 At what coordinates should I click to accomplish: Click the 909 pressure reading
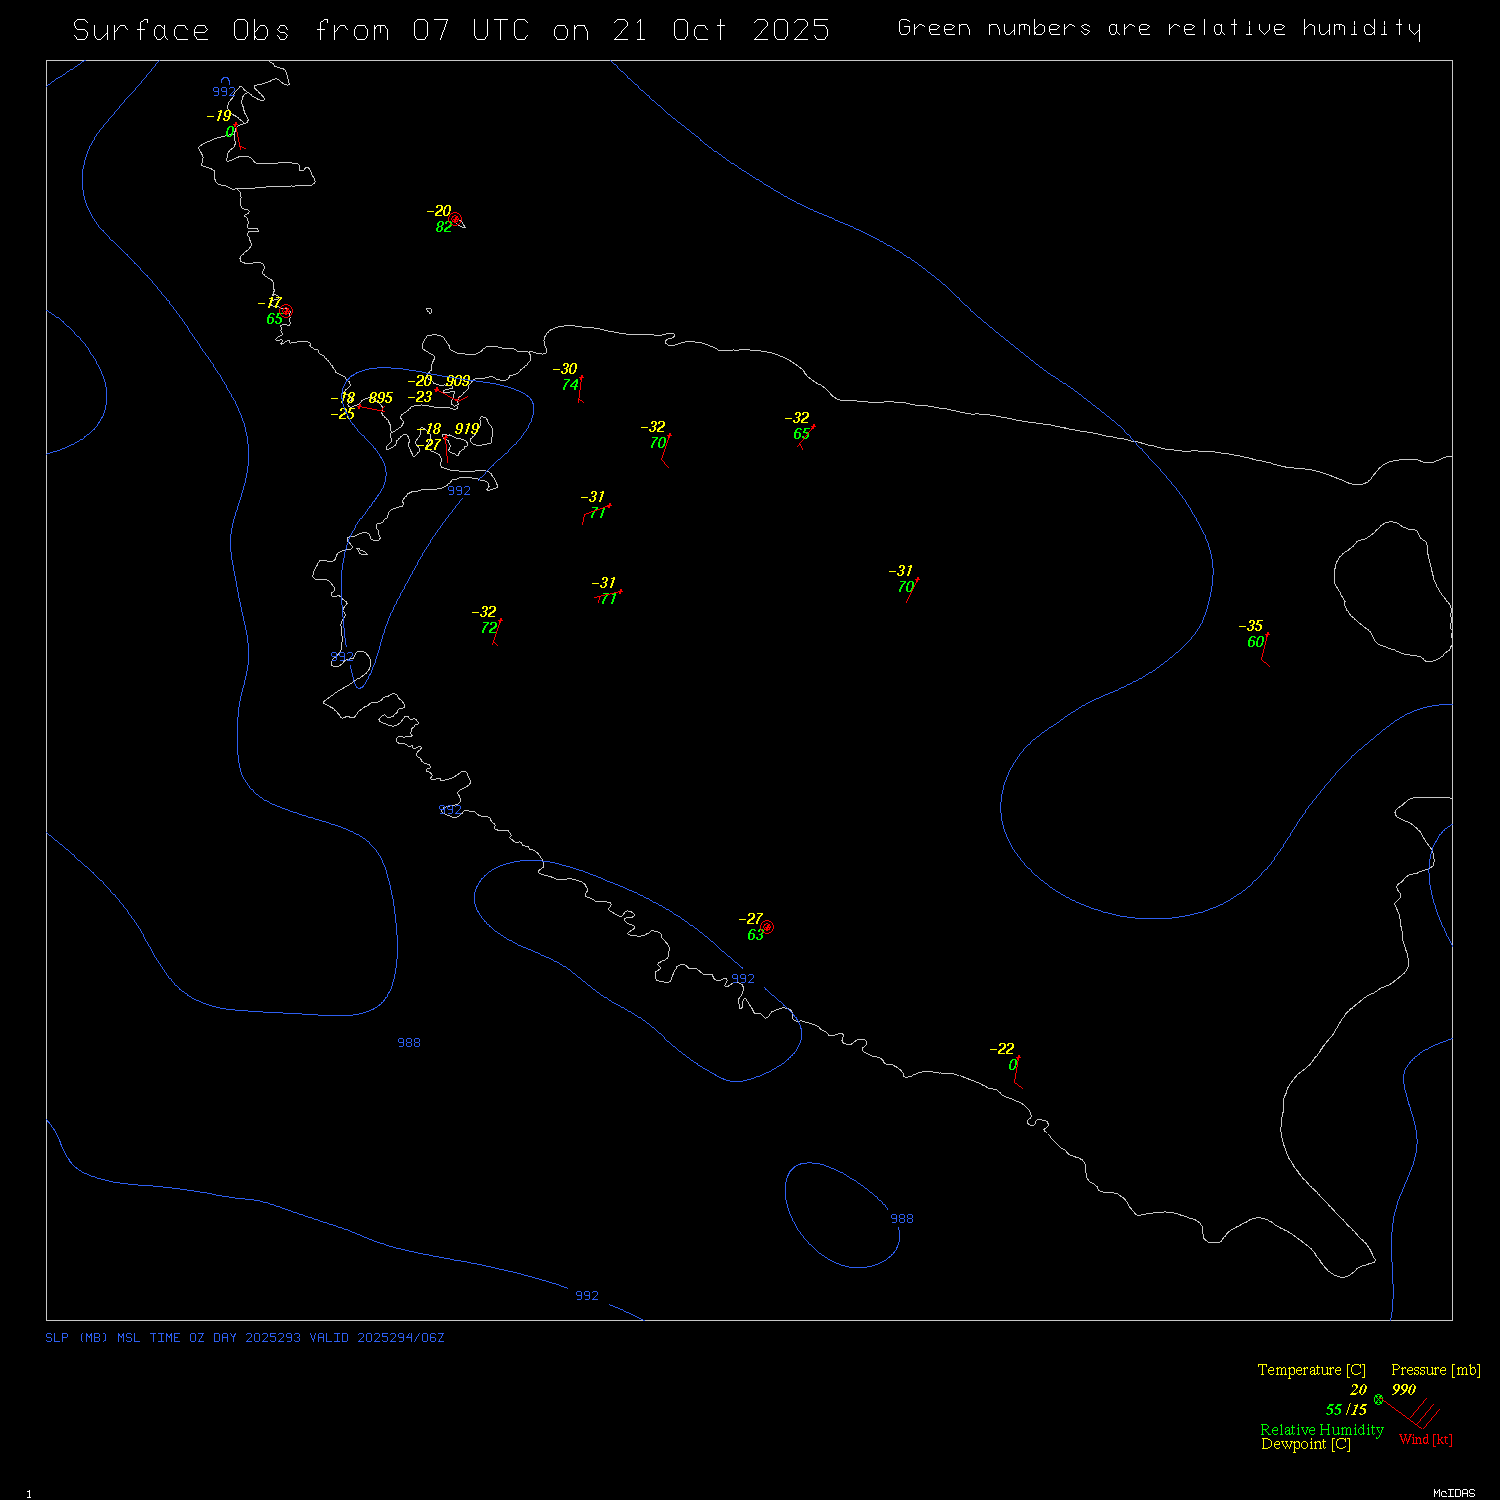(x=458, y=381)
